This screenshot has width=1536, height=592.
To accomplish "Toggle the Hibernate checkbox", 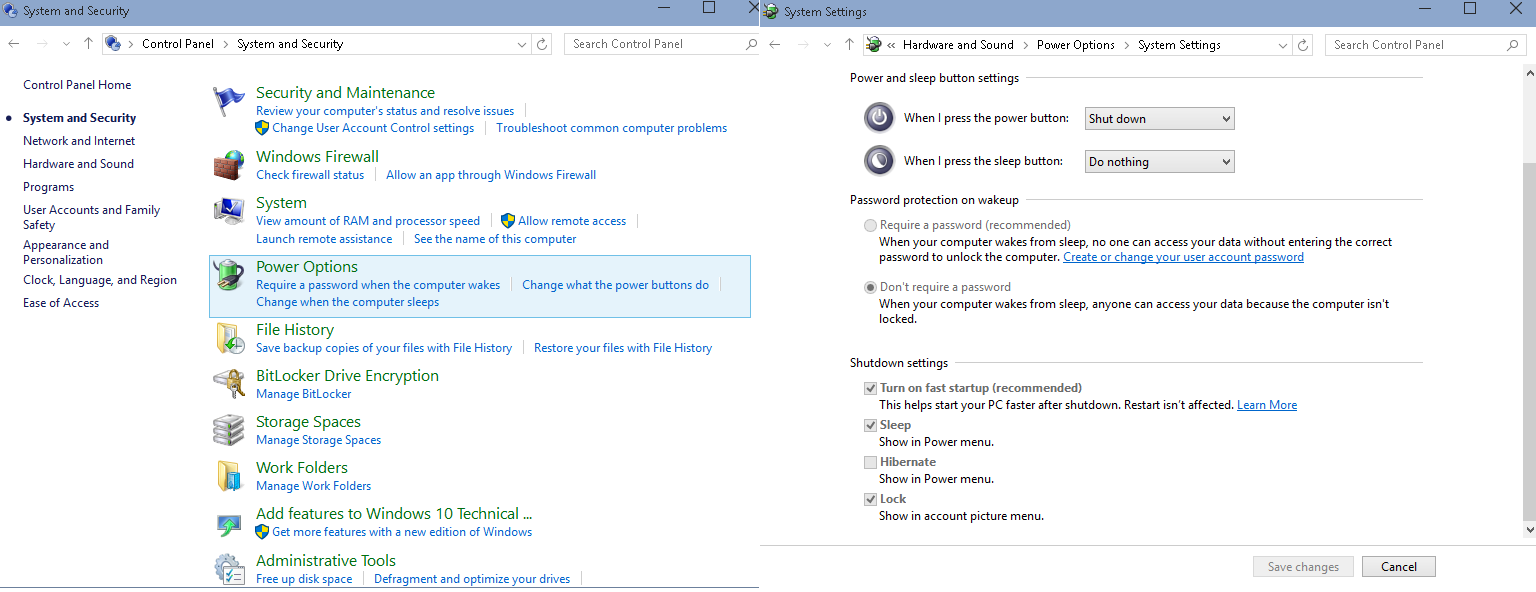I will (870, 462).
